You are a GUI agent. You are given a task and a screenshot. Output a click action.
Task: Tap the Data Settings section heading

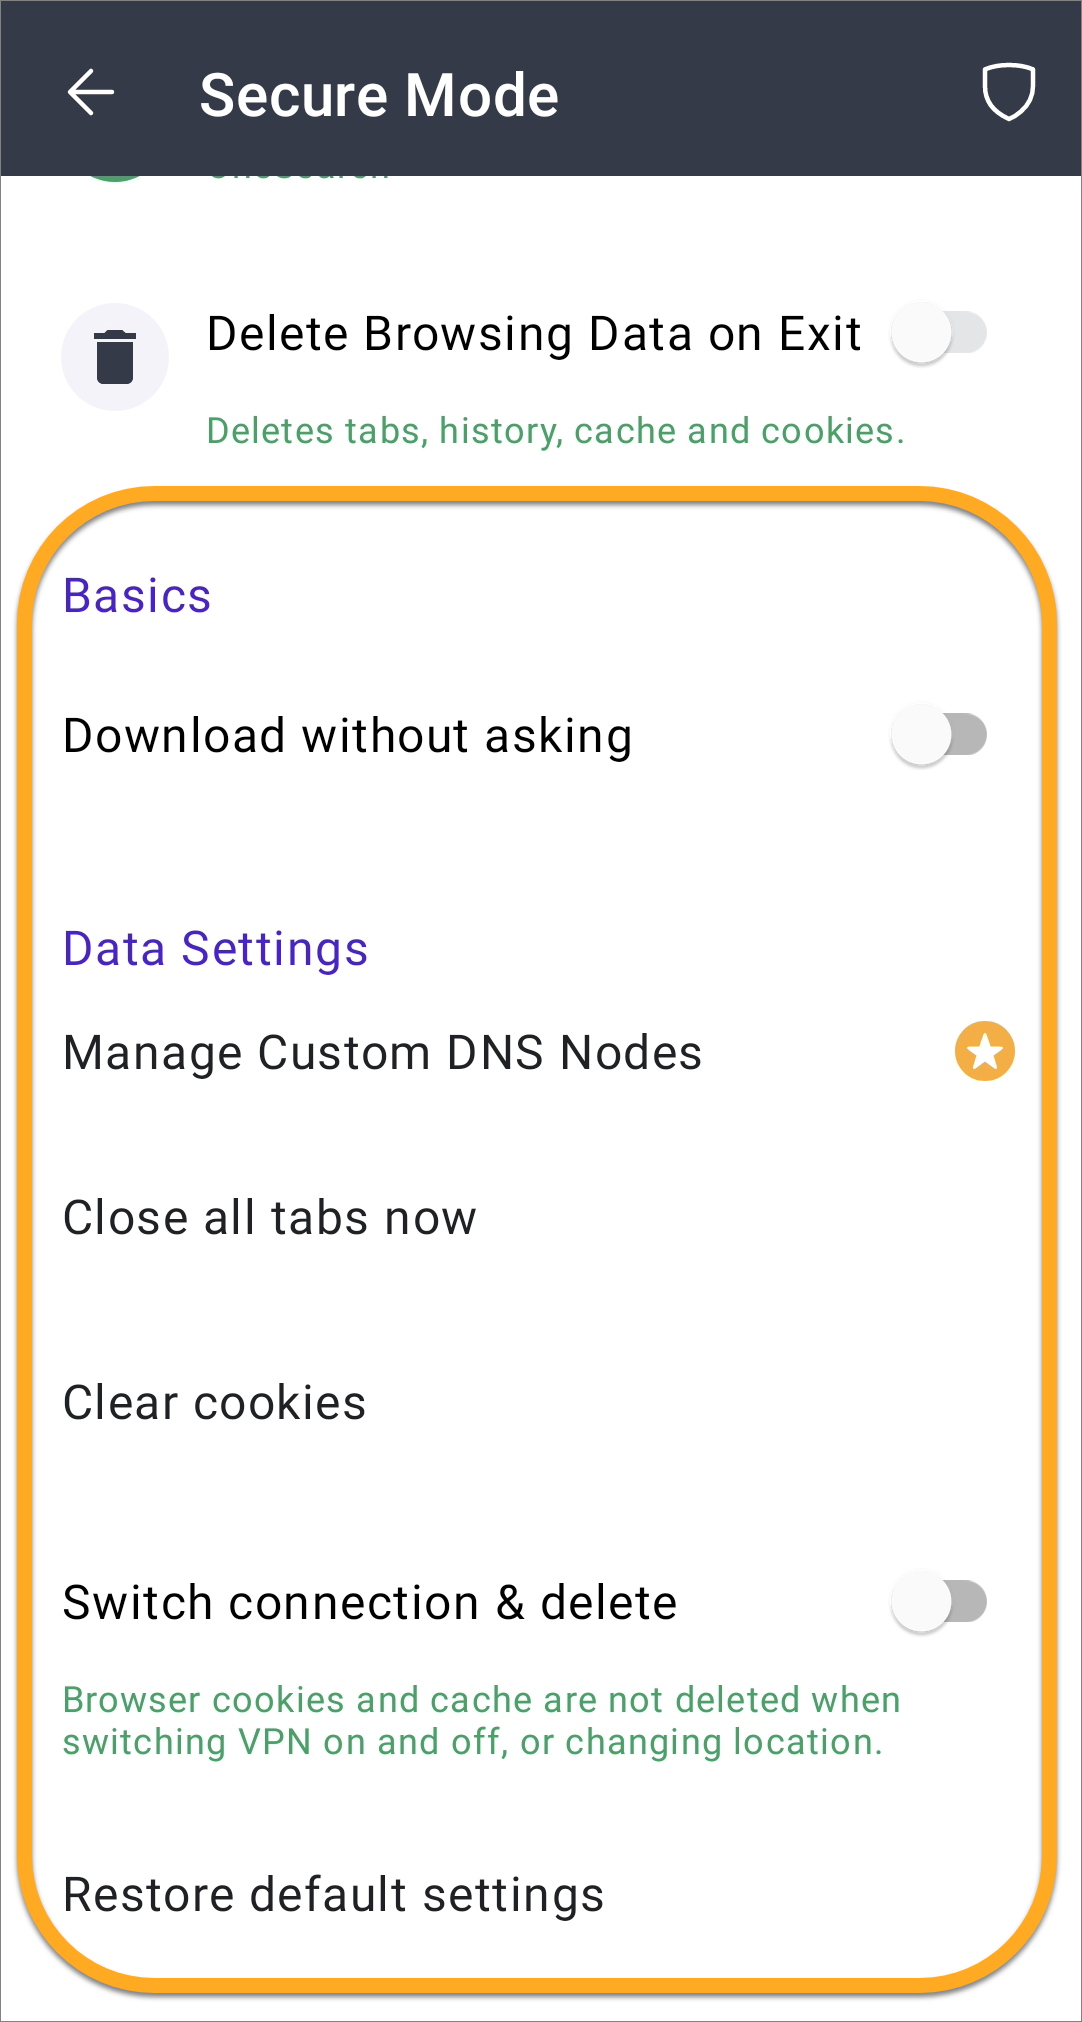[x=216, y=949]
